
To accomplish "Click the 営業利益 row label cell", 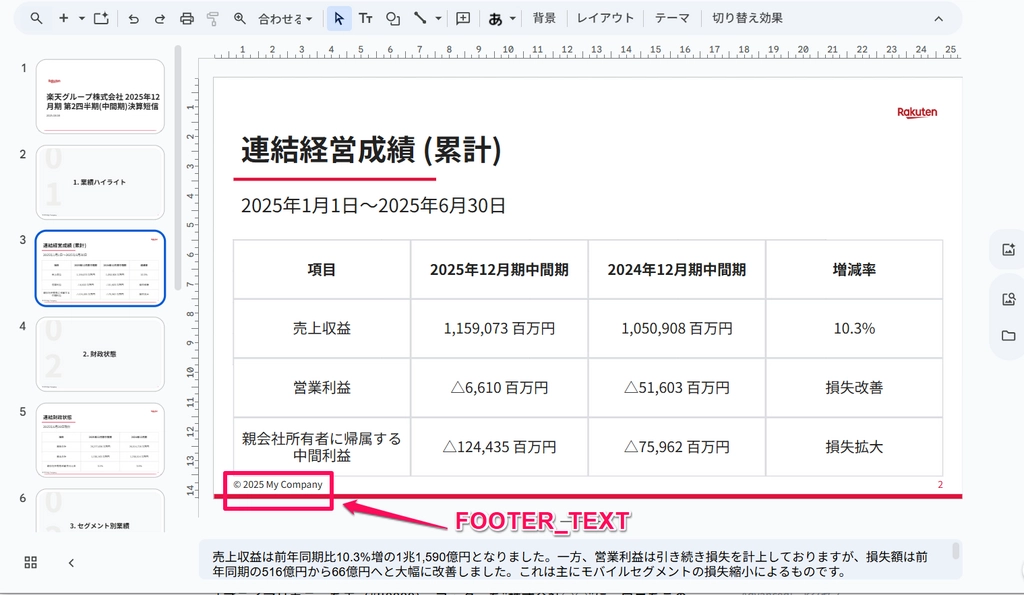I will [322, 388].
